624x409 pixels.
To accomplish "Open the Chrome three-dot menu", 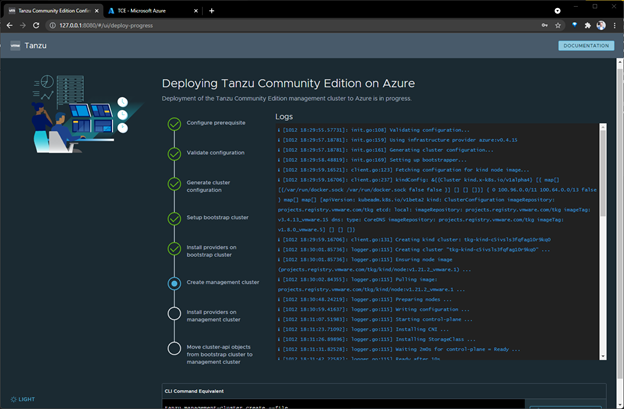I will click(615, 25).
